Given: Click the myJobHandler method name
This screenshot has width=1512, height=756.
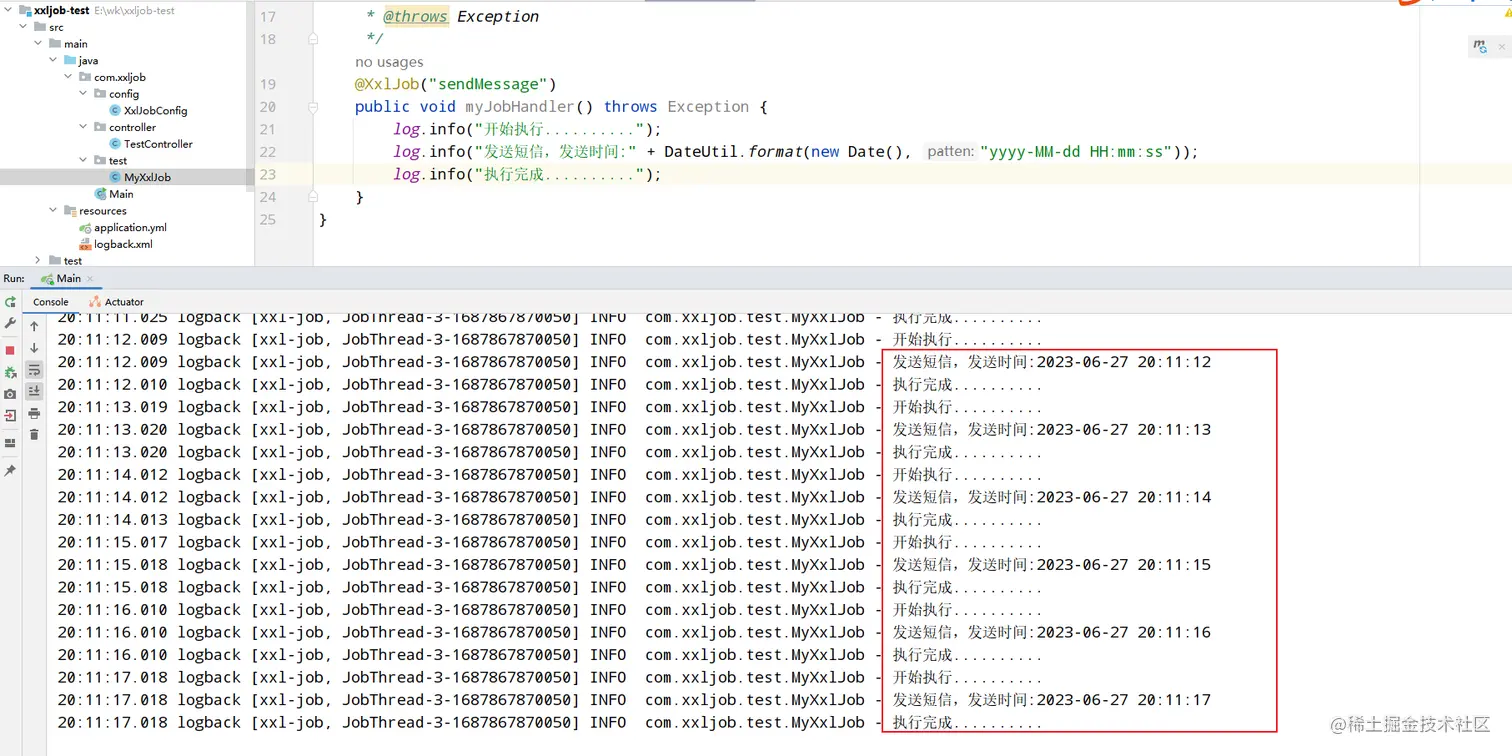Looking at the screenshot, I should pos(520,107).
